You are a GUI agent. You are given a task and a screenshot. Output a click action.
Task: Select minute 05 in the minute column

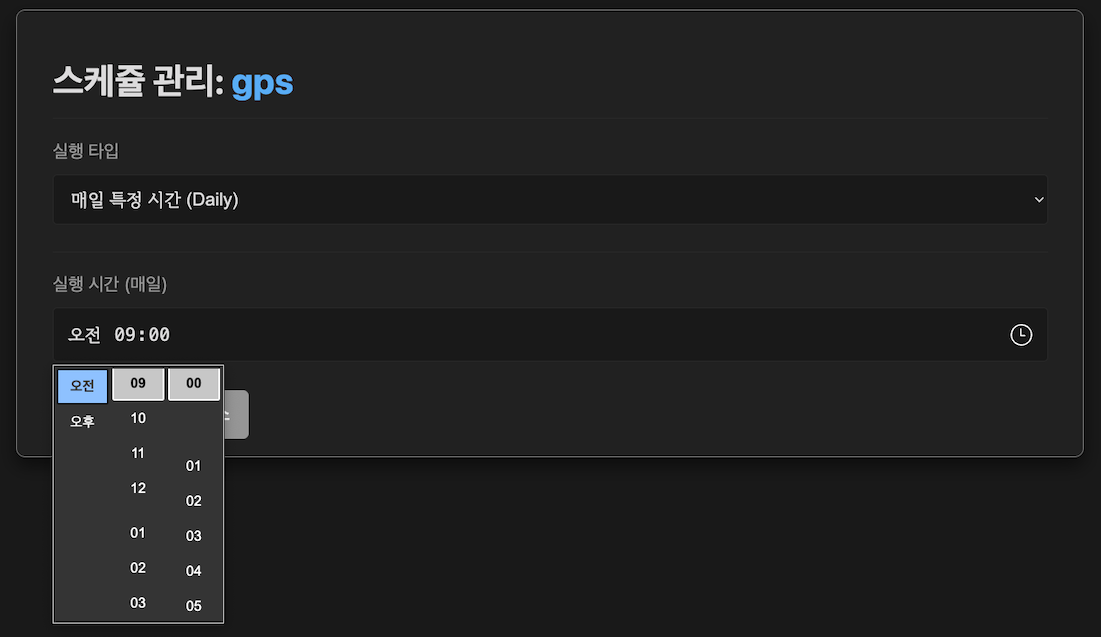click(x=193, y=605)
